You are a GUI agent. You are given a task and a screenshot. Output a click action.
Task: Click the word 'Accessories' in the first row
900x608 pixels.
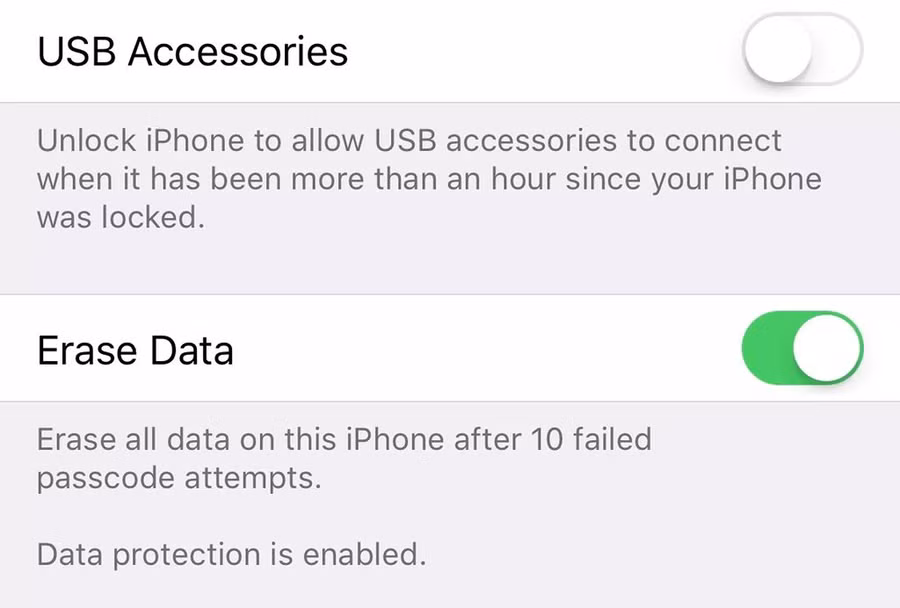238,52
